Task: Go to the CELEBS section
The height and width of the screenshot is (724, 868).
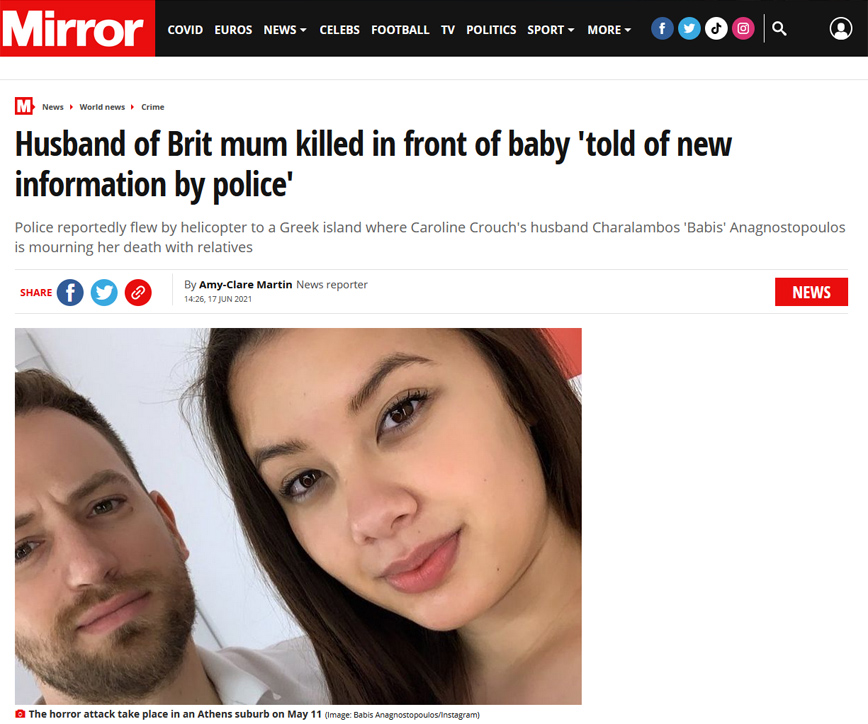Action: coord(339,30)
